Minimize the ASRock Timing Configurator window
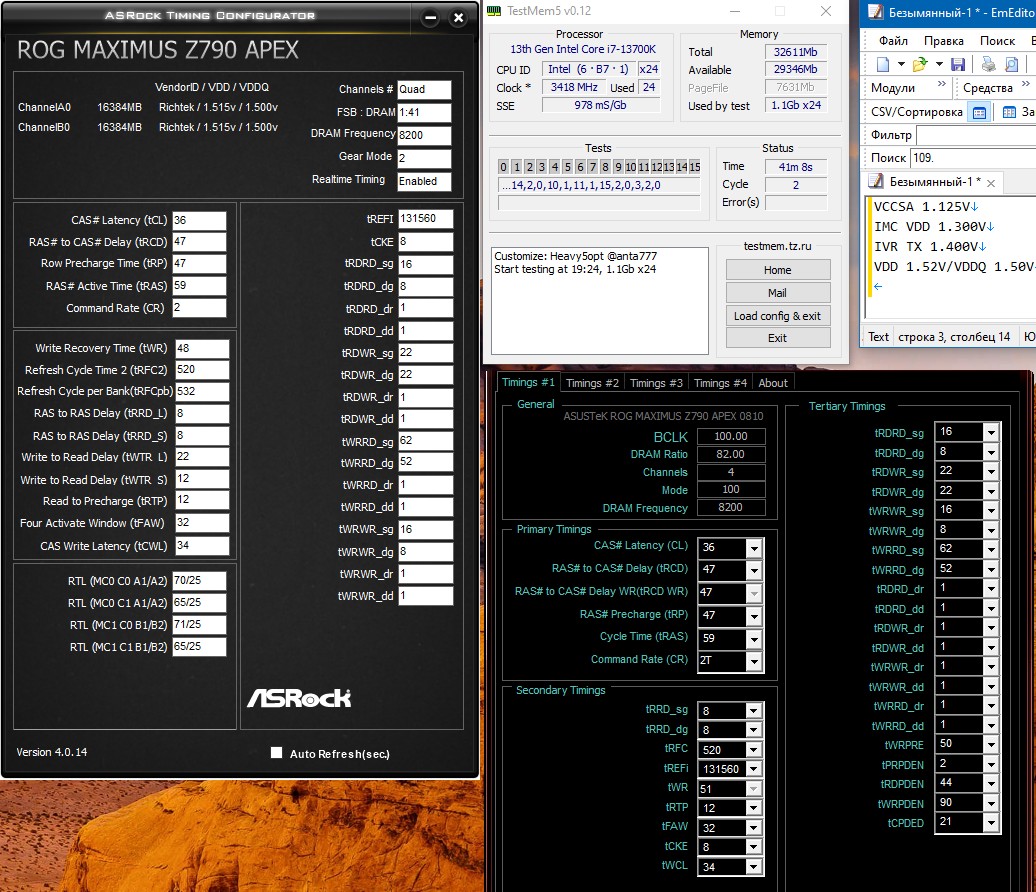This screenshot has width=1036, height=892. click(x=431, y=18)
